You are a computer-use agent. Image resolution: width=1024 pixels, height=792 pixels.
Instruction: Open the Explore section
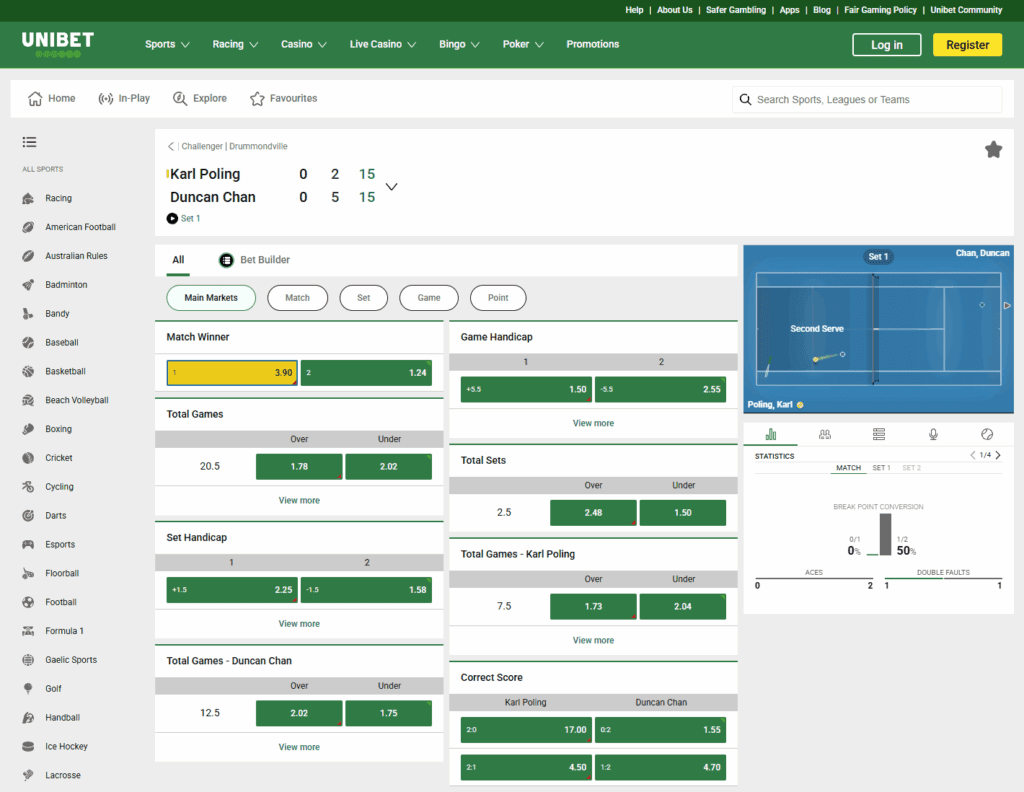(x=200, y=98)
